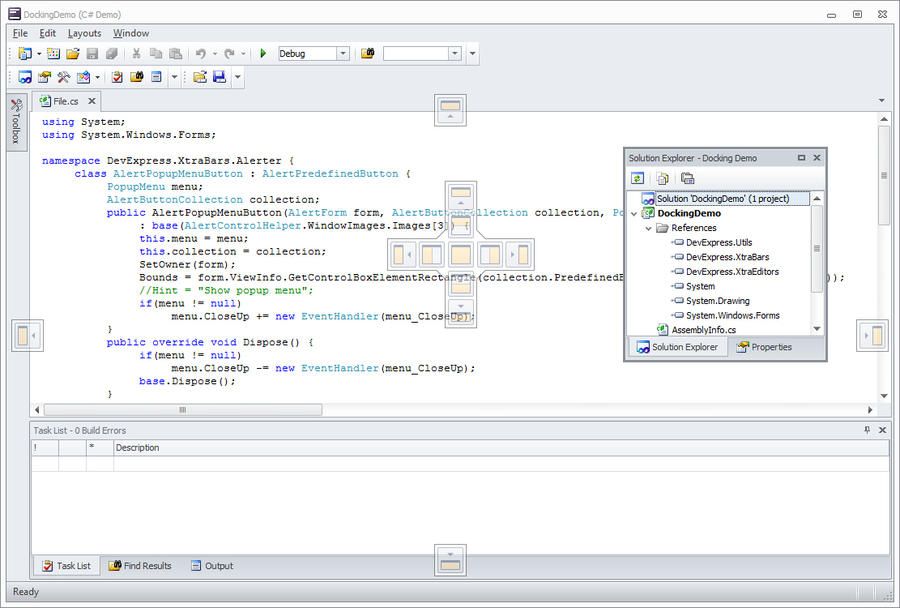Open the Debug configuration dropdown
Viewport: 900px width, 608px height.
point(343,53)
